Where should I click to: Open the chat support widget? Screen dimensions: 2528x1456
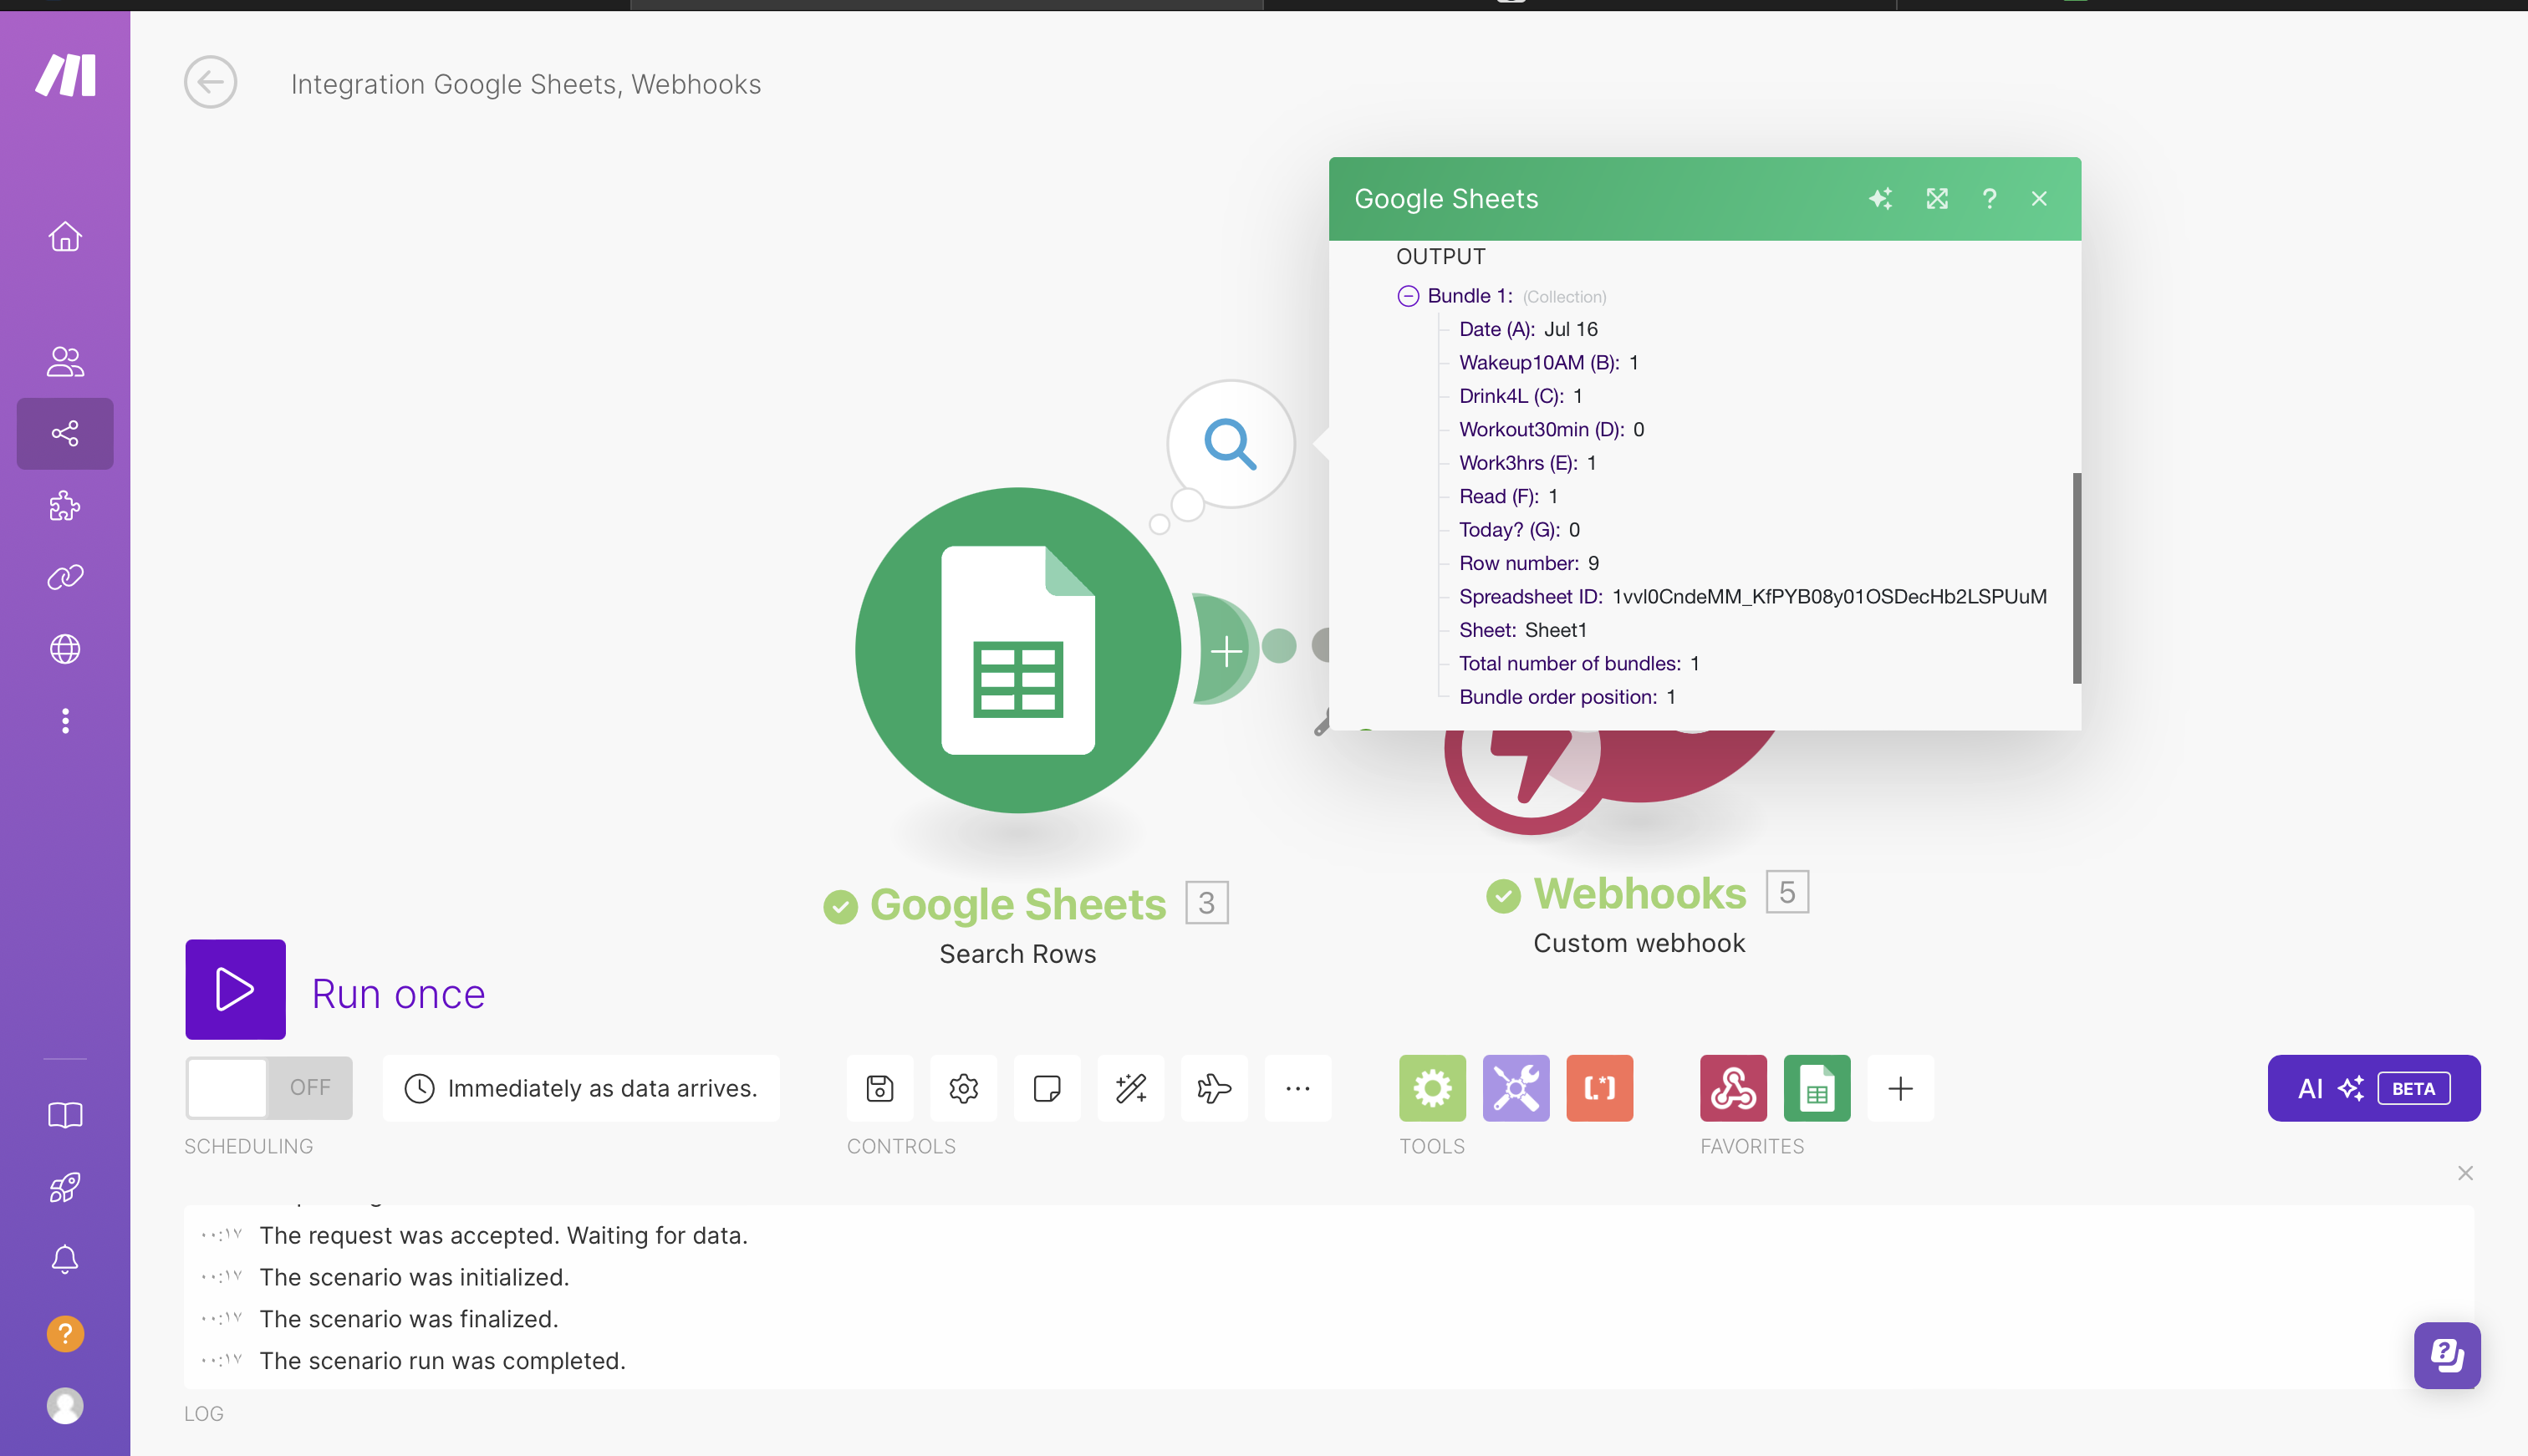[x=2447, y=1355]
